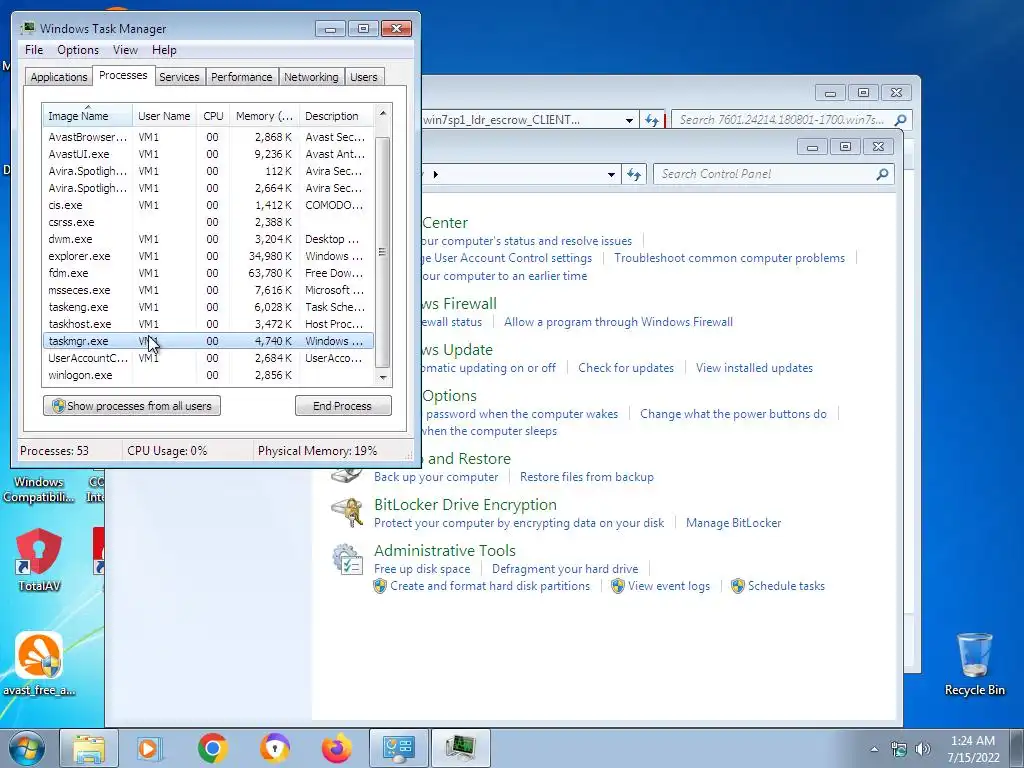Click the network tray icon
The image size is (1024, 768).
(899, 749)
